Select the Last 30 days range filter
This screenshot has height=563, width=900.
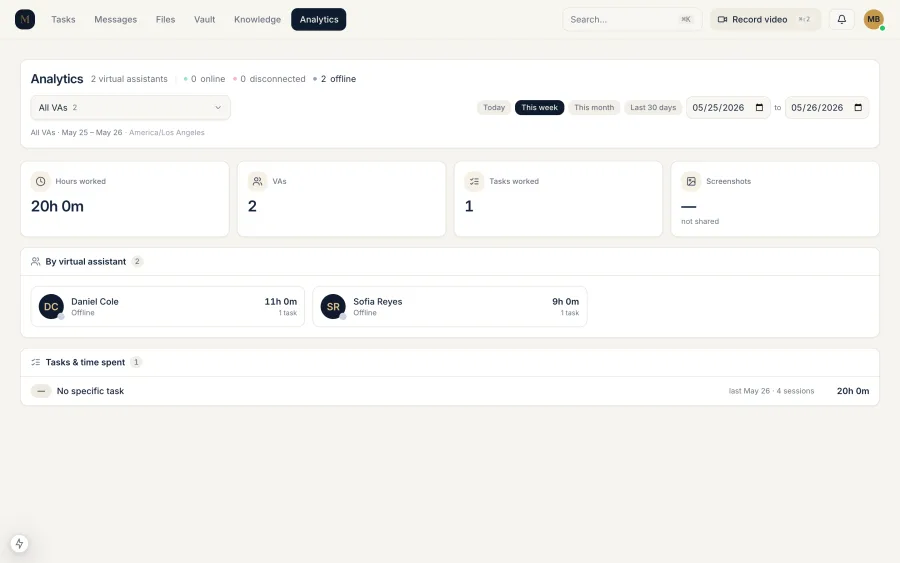653,107
